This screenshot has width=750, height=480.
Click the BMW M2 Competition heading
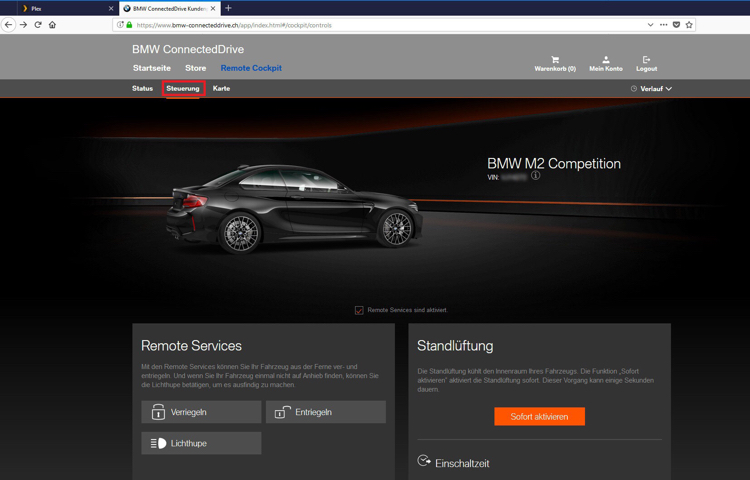tap(554, 164)
